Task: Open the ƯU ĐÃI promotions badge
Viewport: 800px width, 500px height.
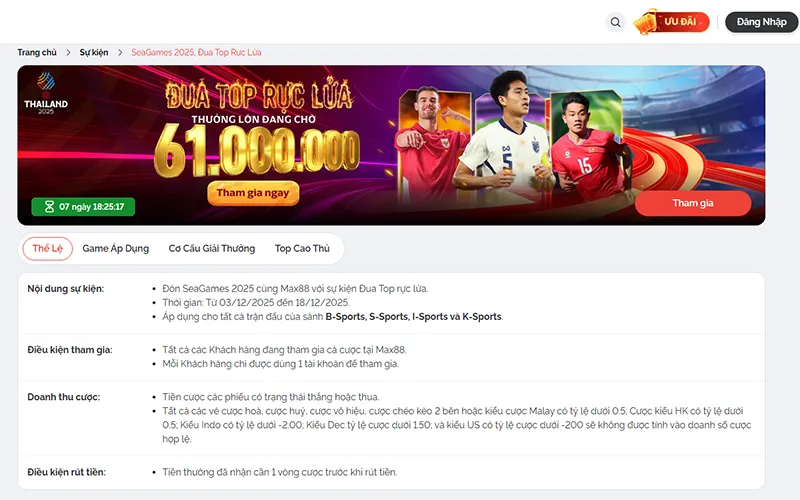Action: (671, 22)
